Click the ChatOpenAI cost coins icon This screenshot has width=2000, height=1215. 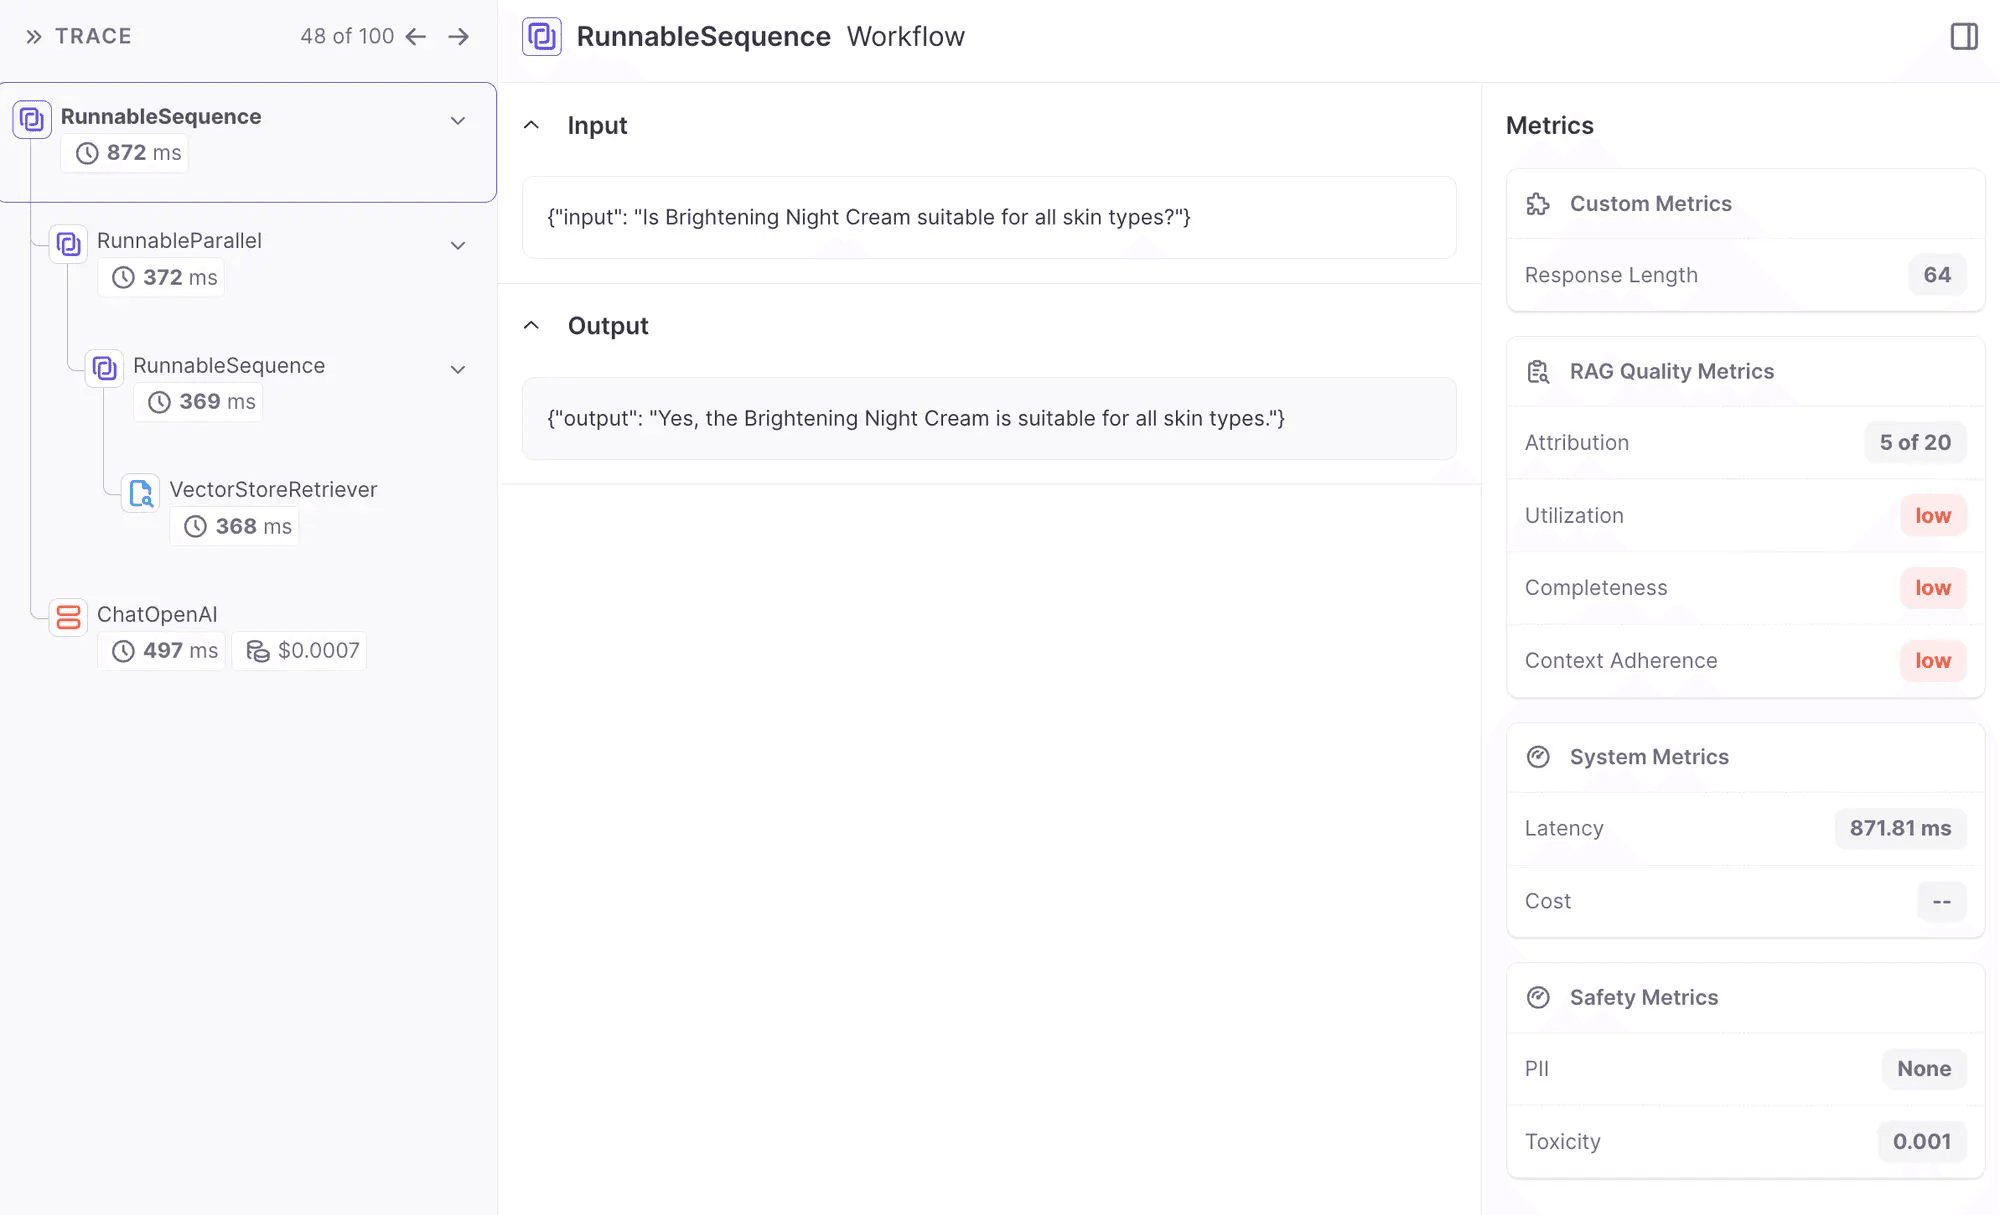pyautogui.click(x=258, y=651)
